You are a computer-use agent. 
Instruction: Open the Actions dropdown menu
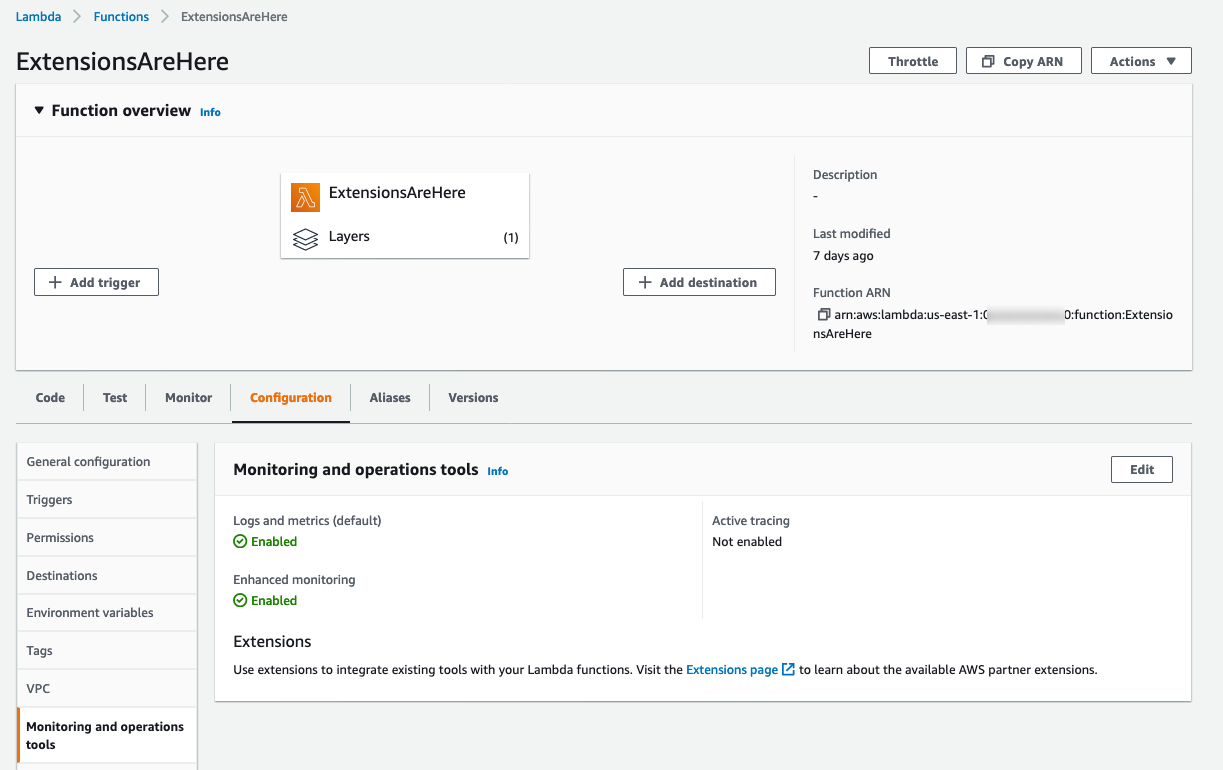(x=1141, y=61)
